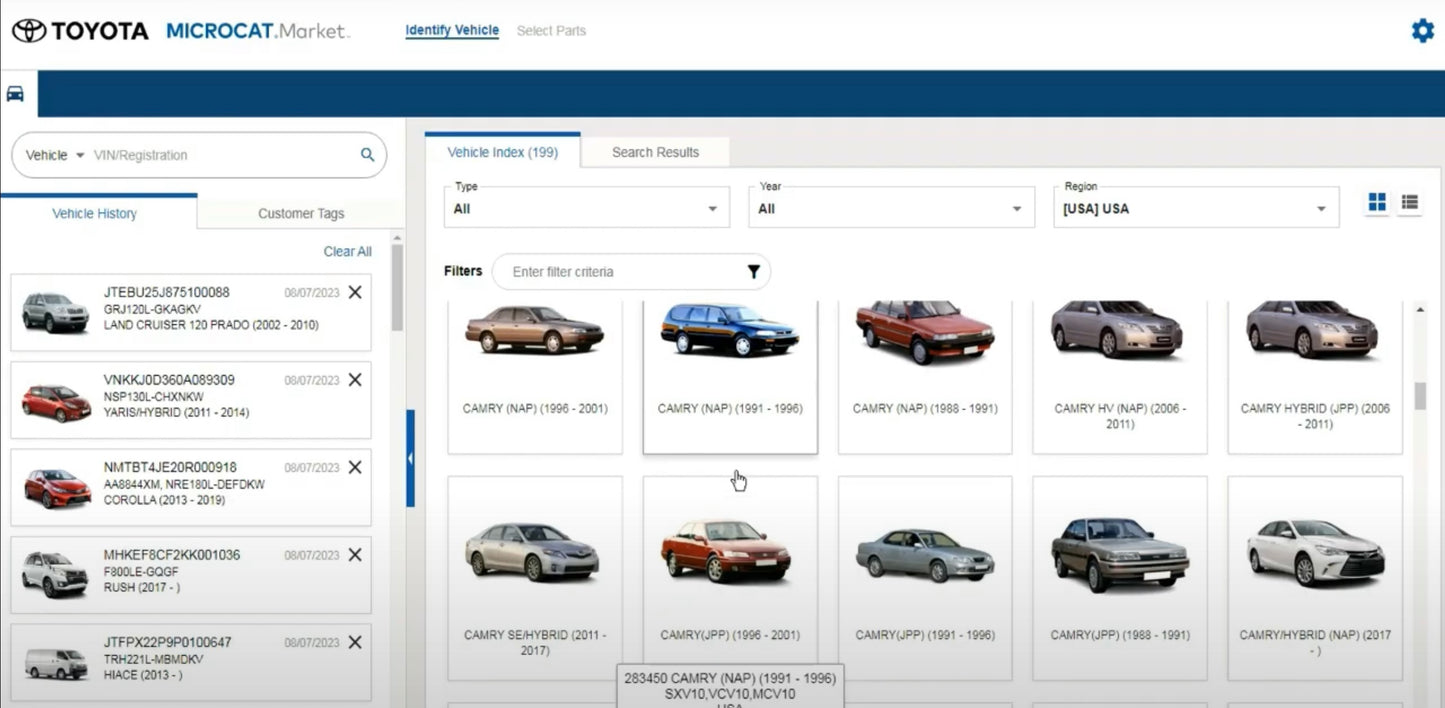Open the settings gear icon
This screenshot has height=708, width=1445.
[x=1422, y=31]
